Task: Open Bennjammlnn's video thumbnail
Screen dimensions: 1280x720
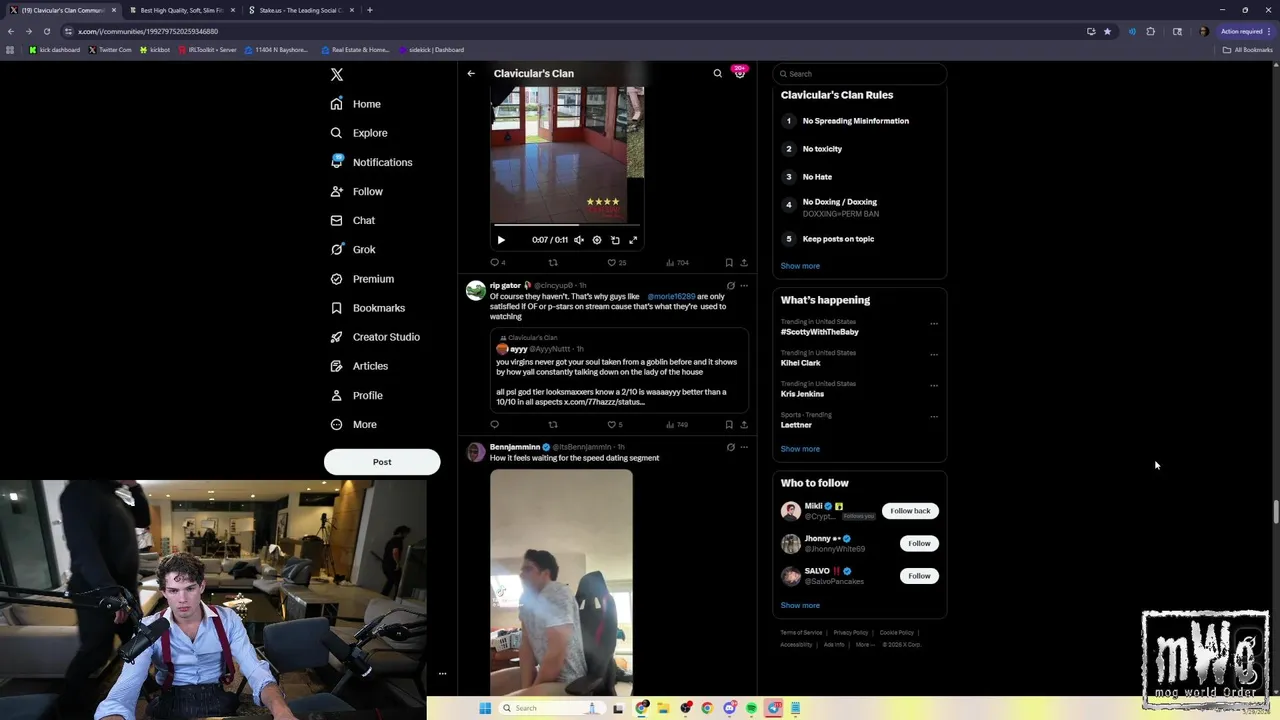Action: [x=561, y=582]
